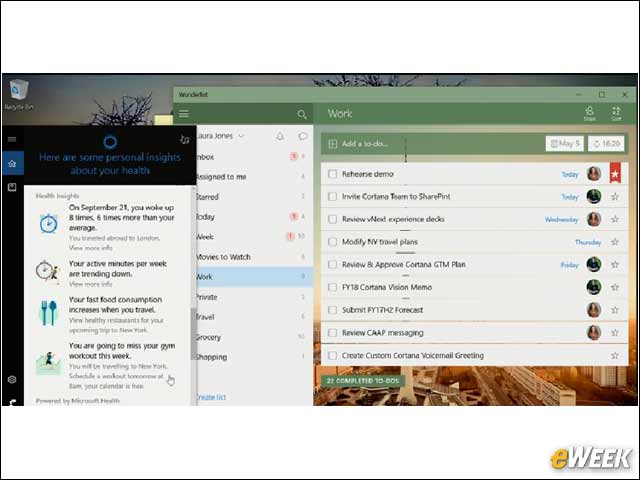Check off the Rehearse demo task

[333, 174]
